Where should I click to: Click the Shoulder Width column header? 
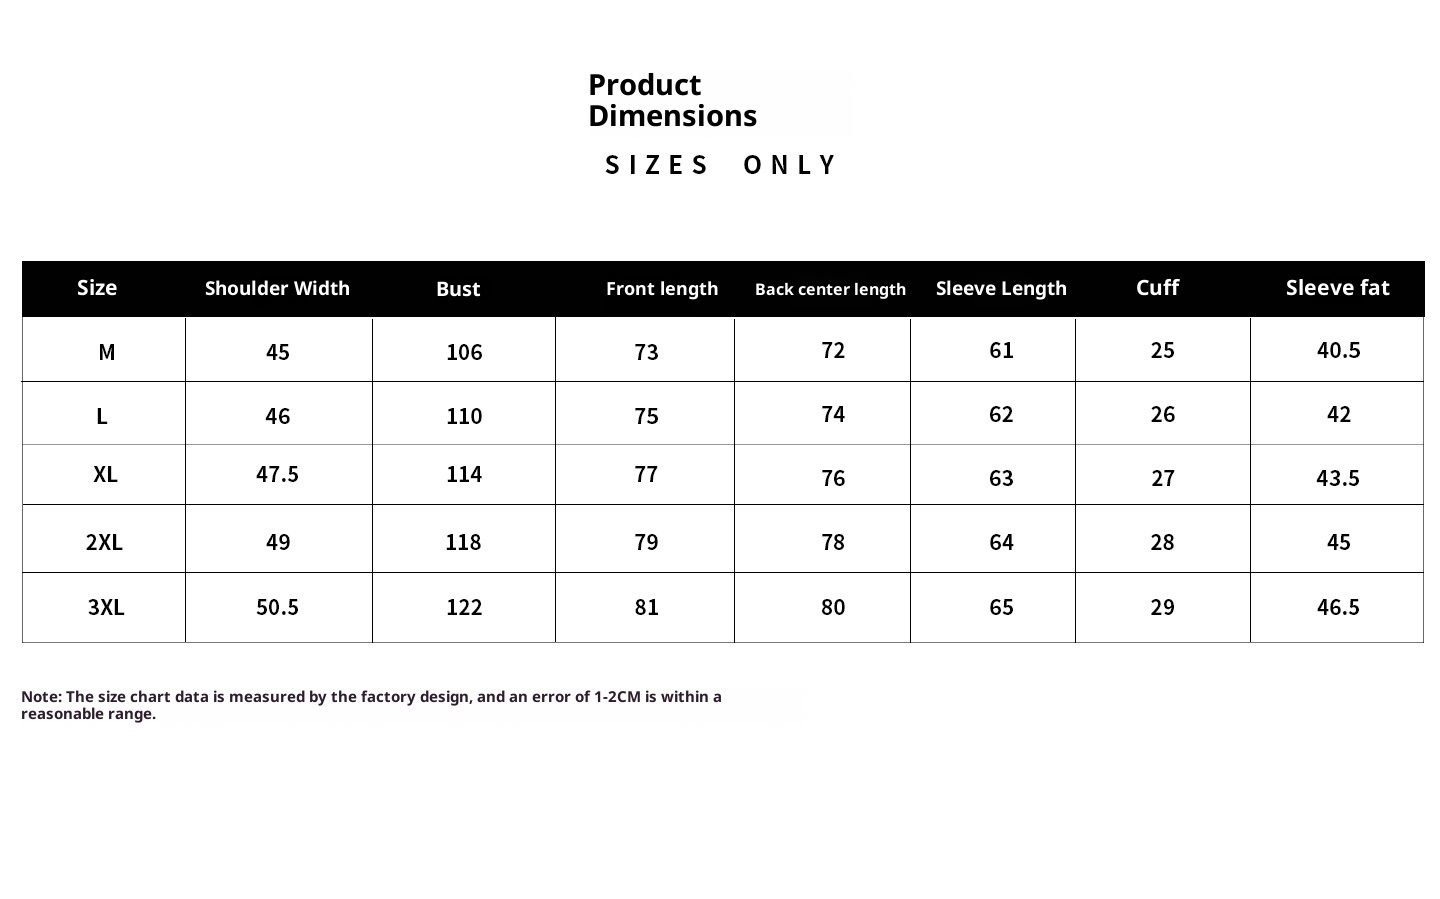point(277,289)
